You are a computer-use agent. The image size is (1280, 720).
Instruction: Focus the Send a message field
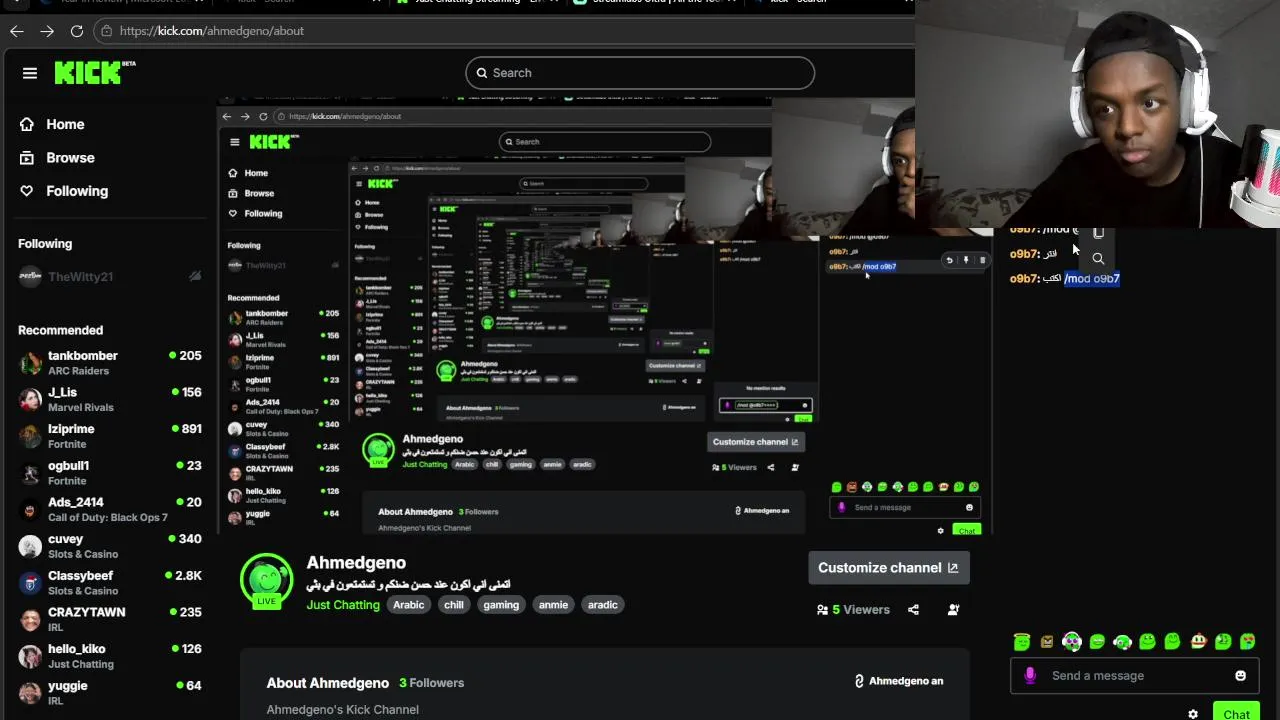click(1134, 676)
